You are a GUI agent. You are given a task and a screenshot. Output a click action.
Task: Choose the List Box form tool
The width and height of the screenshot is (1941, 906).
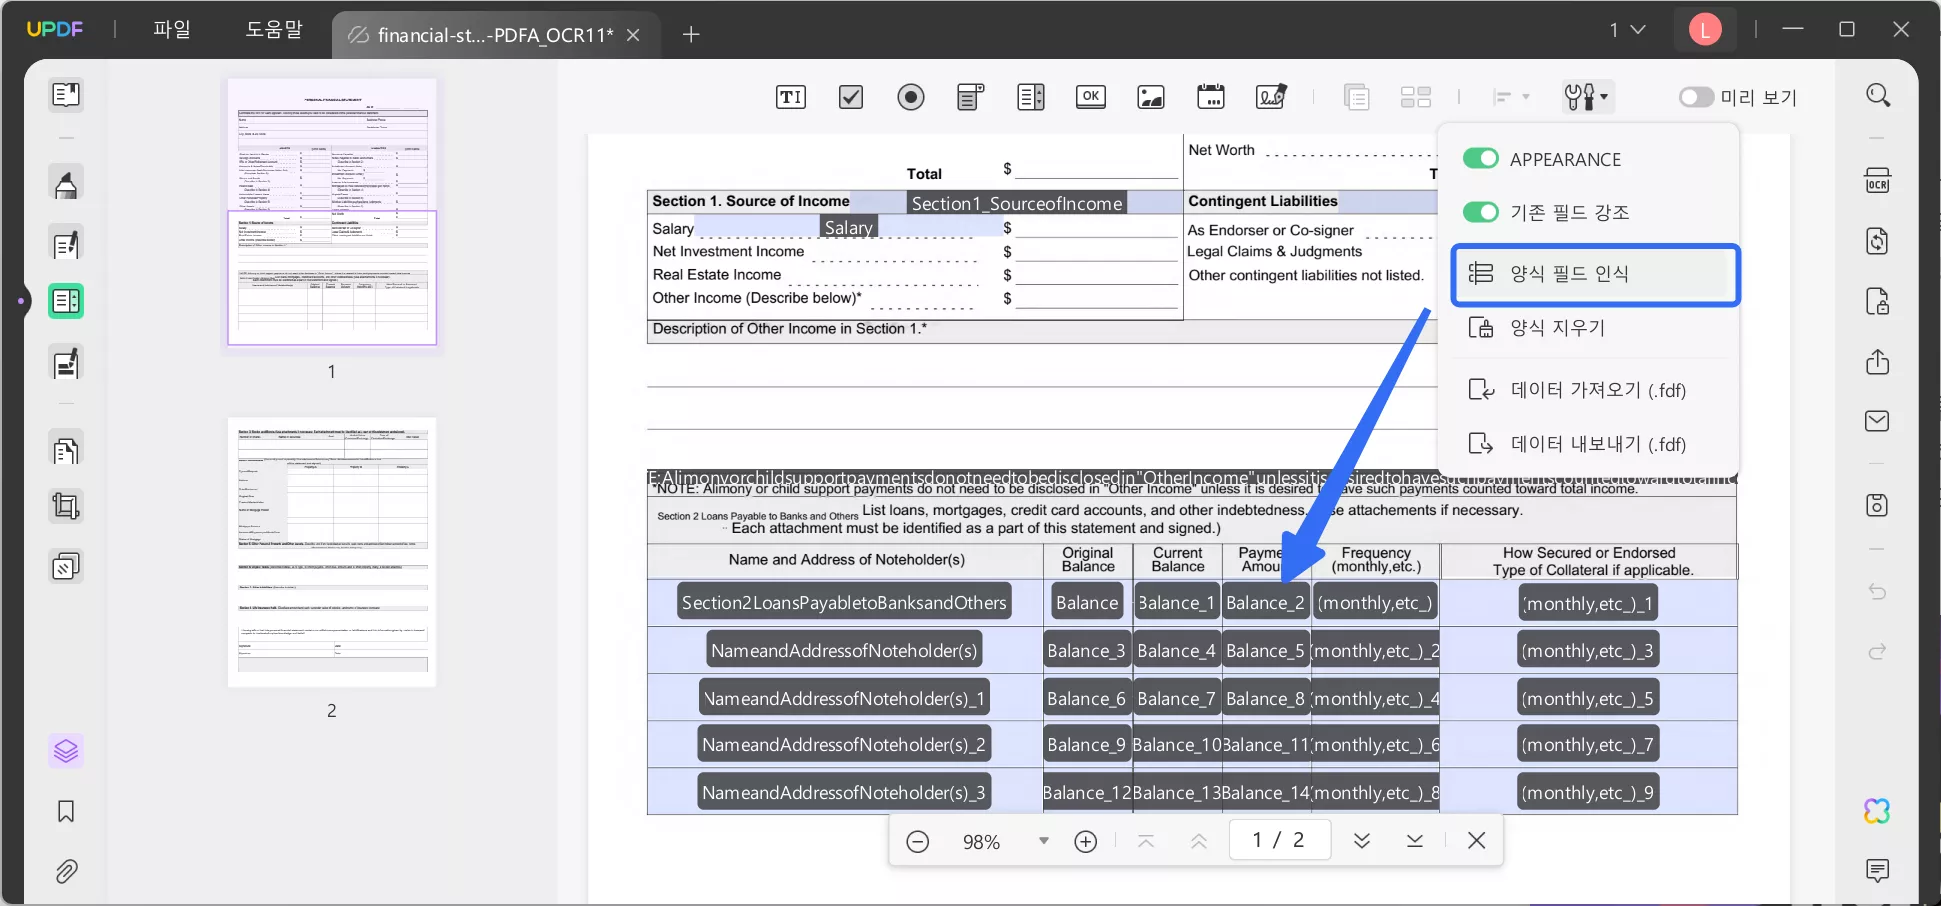pos(1031,97)
